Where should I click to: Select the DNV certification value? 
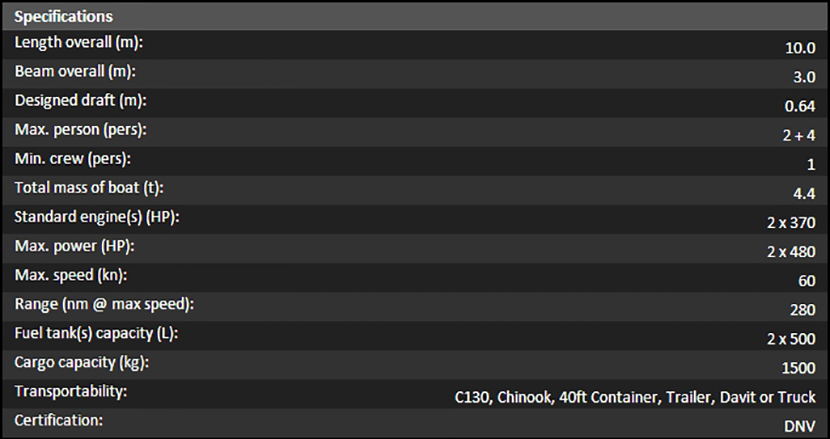tap(801, 425)
